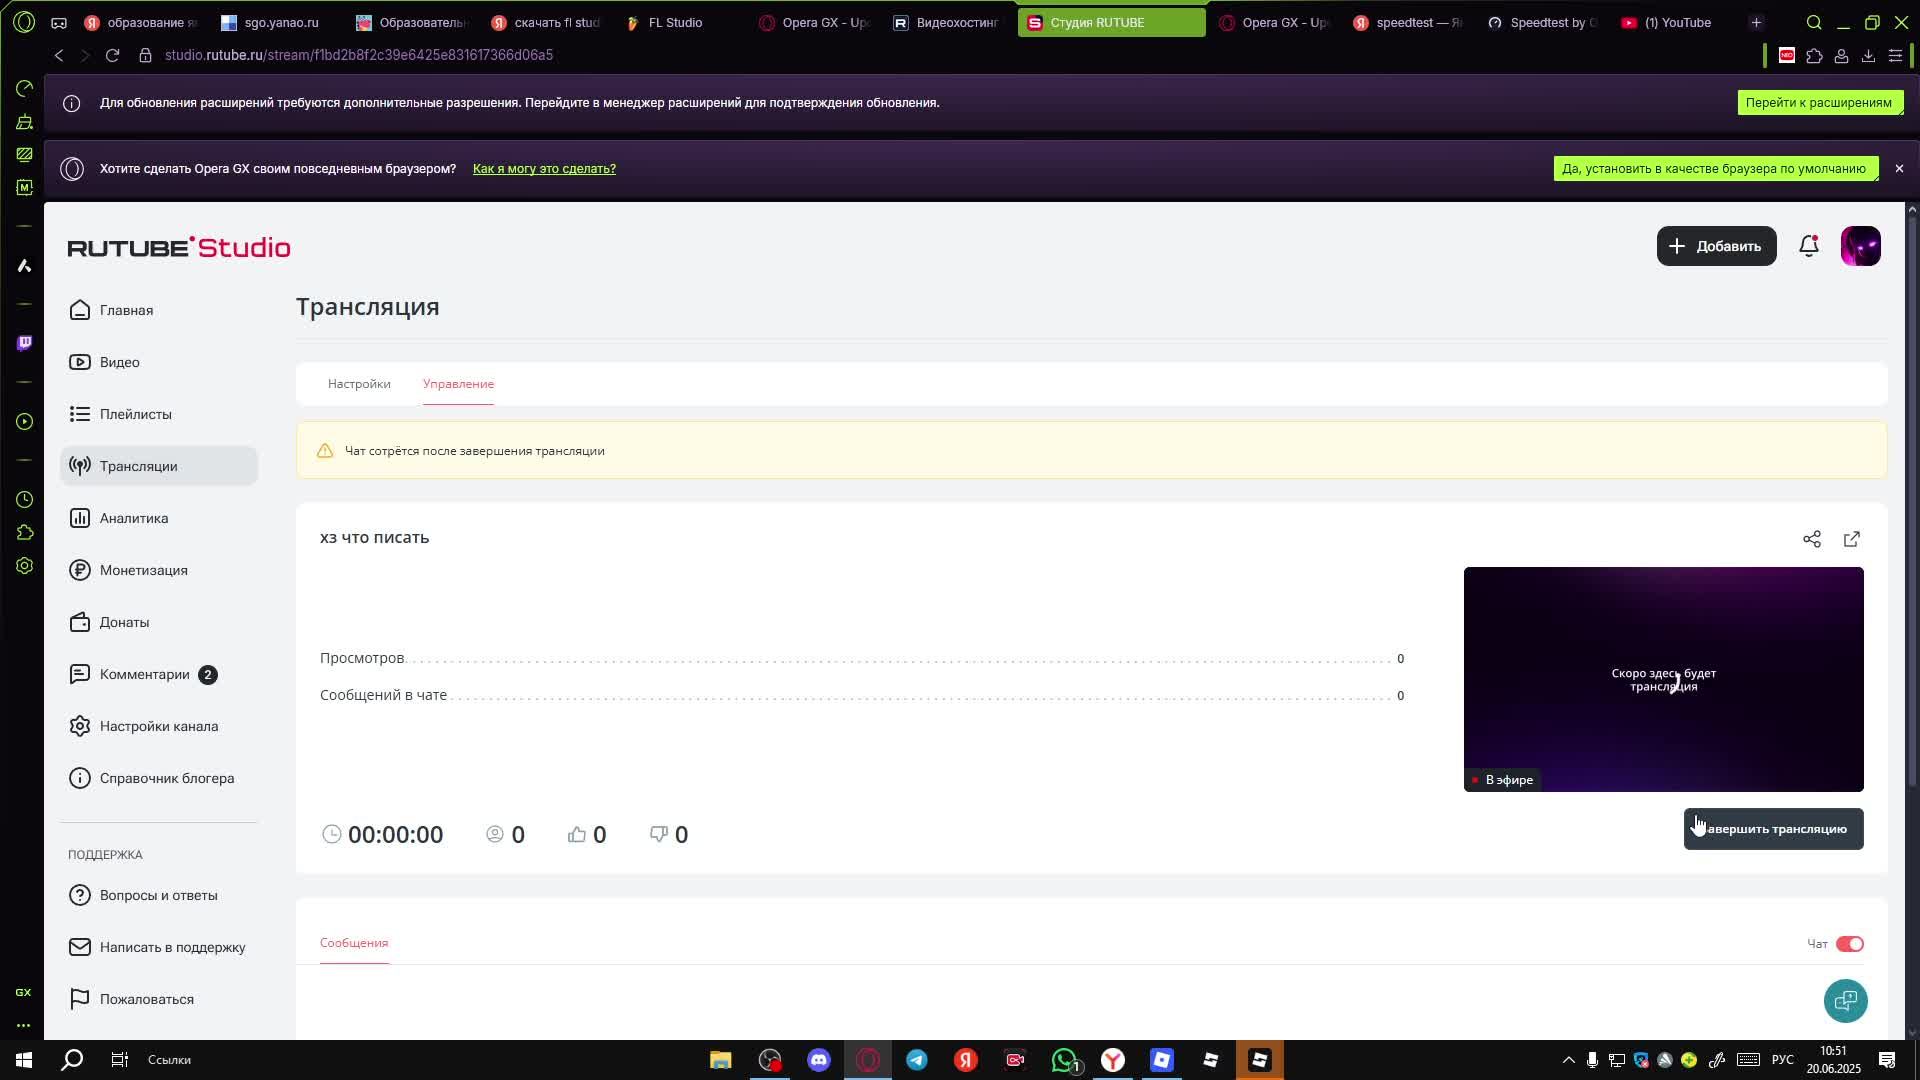
Task: Select Трансляции in the sidebar
Action: 158,466
